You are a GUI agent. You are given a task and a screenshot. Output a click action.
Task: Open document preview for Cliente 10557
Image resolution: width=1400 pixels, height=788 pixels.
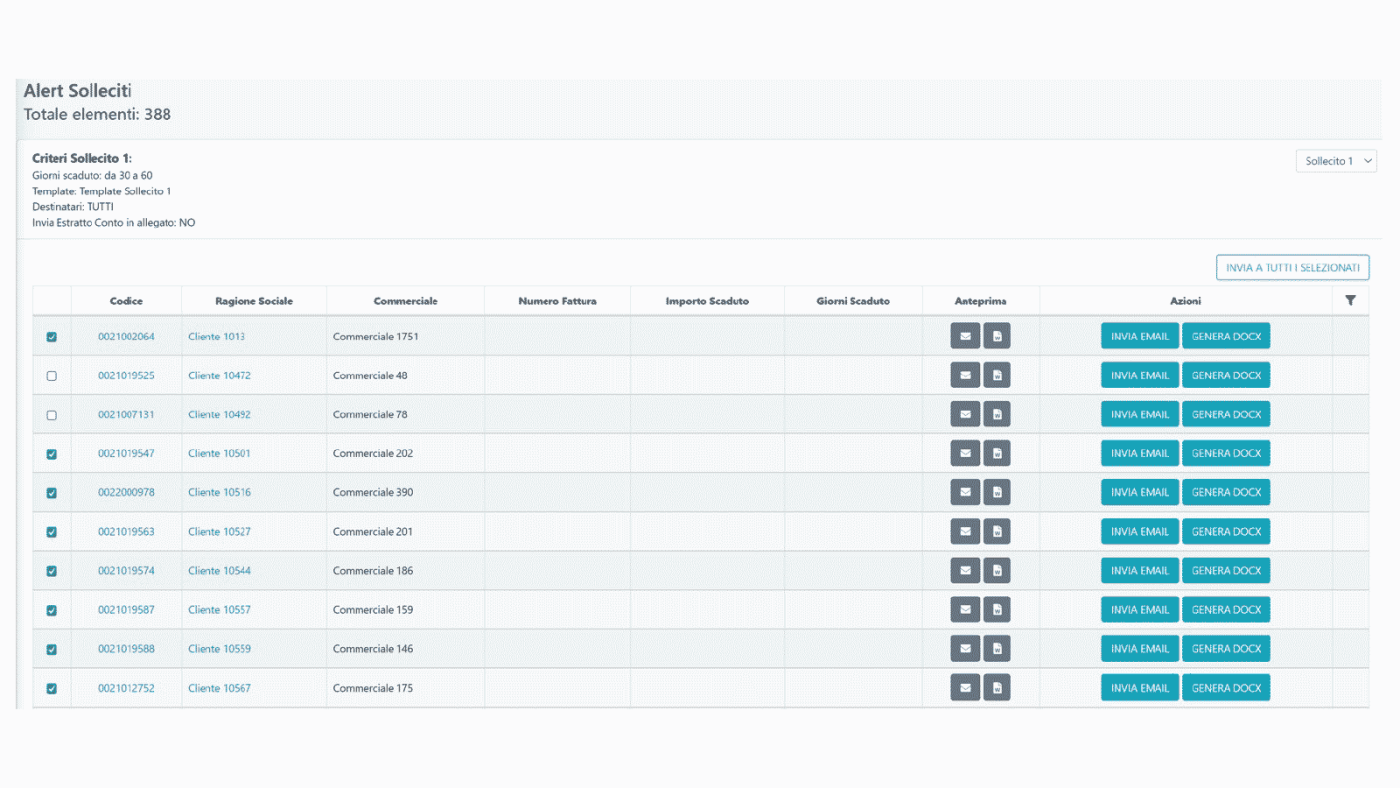[997, 609]
